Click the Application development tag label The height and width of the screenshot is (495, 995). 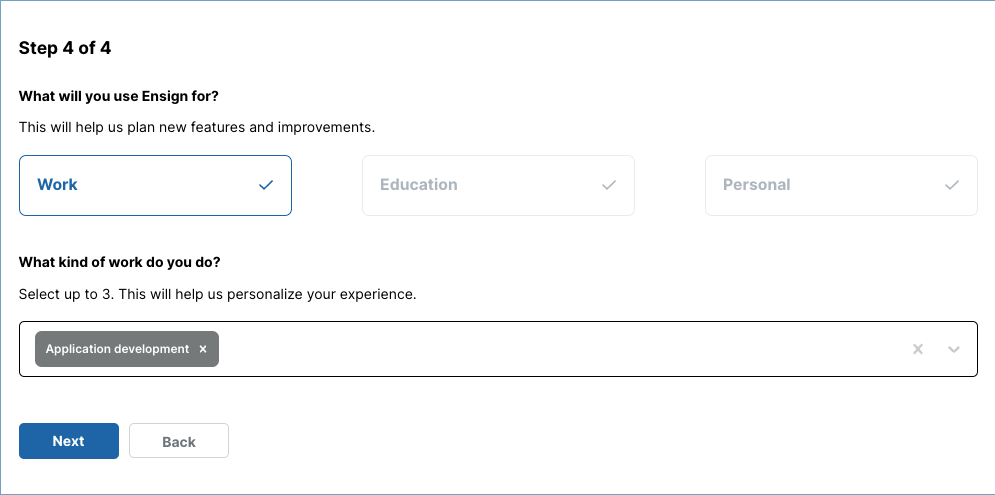tap(117, 349)
